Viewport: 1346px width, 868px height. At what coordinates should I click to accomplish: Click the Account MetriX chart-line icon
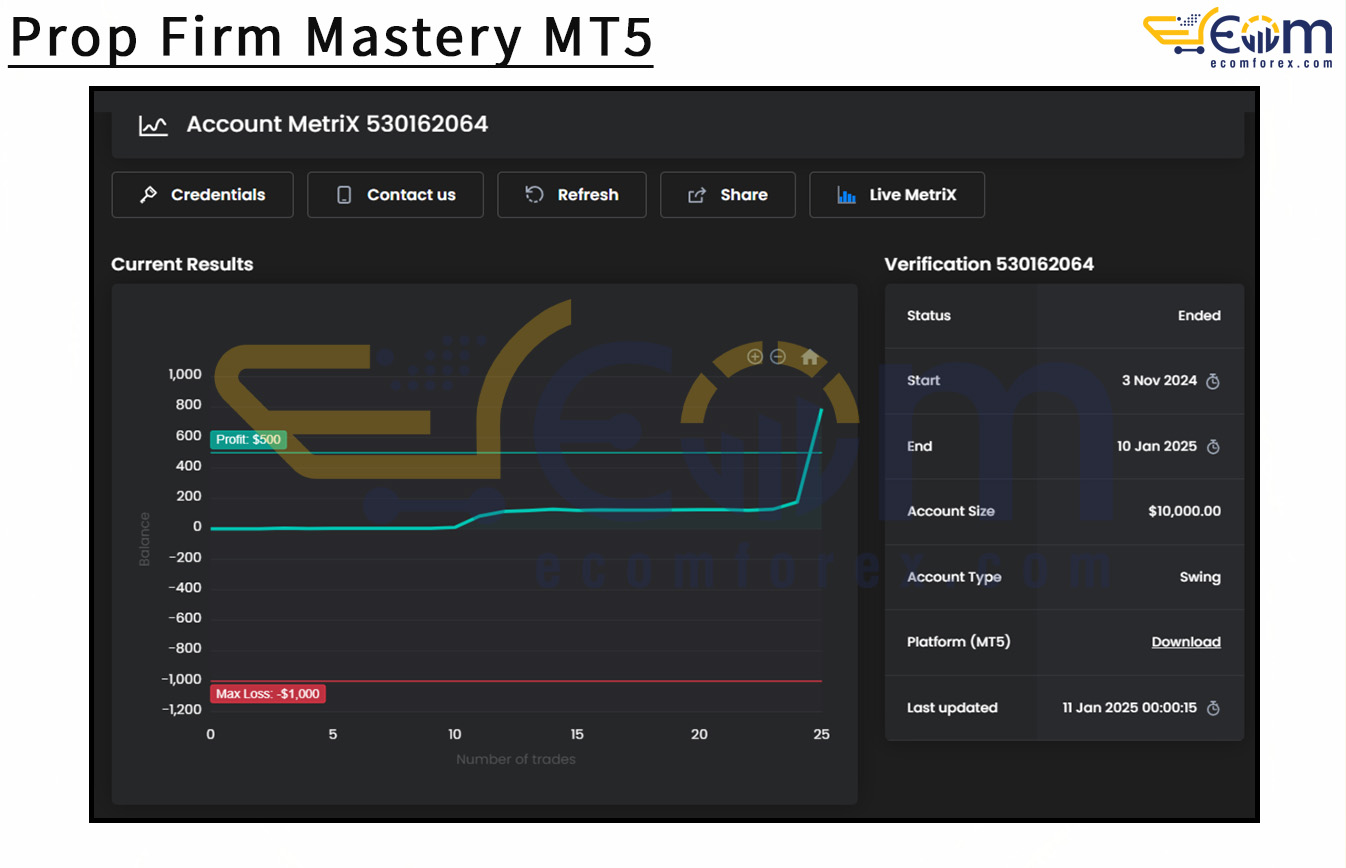click(x=153, y=125)
